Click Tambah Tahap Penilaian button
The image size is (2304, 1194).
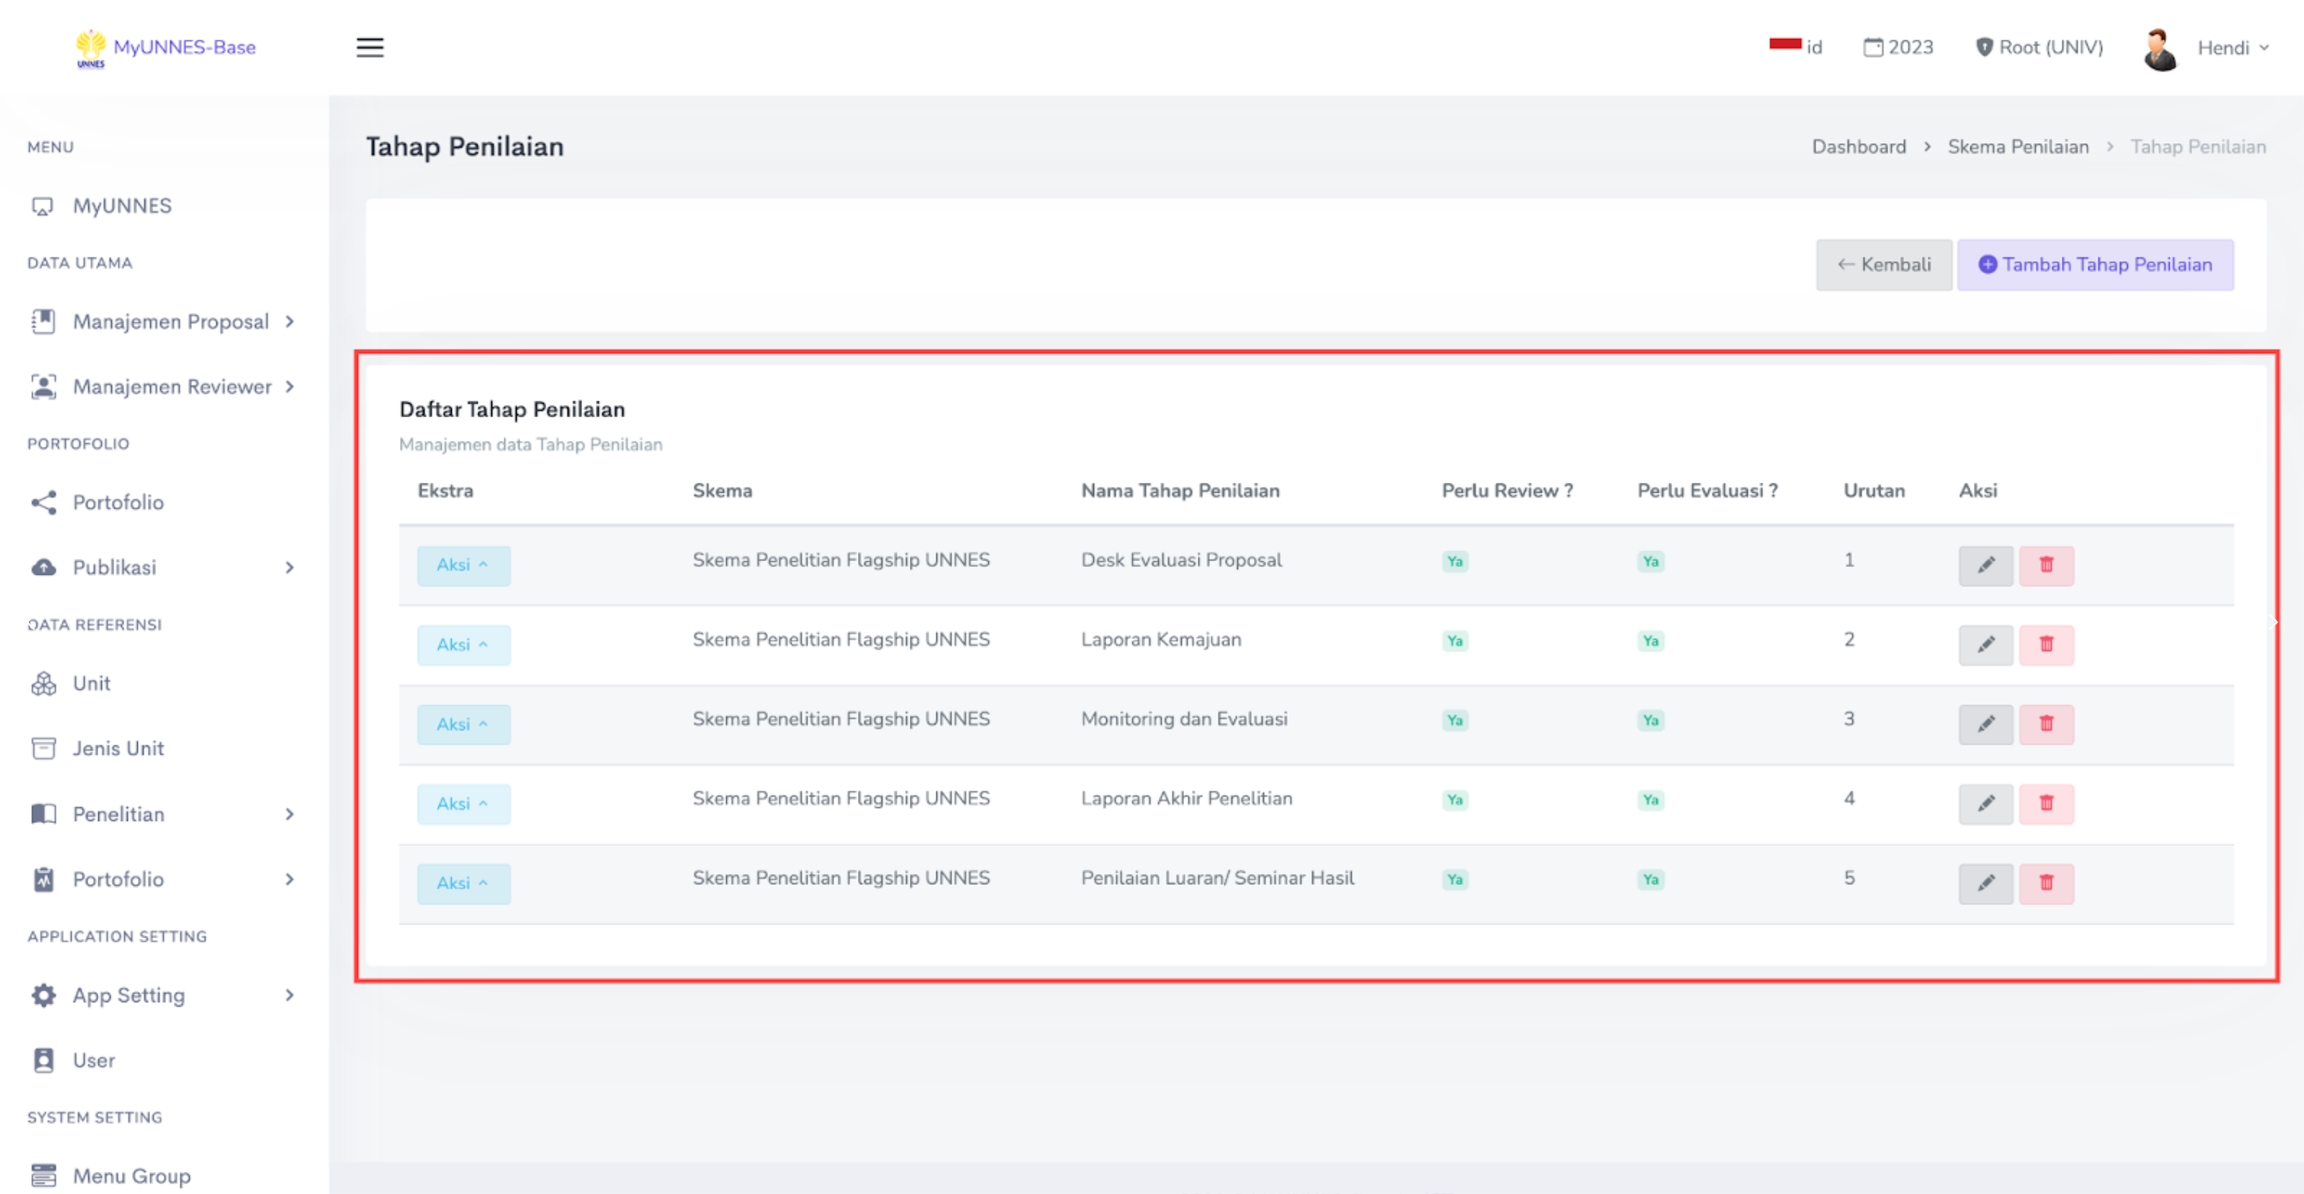point(2095,265)
